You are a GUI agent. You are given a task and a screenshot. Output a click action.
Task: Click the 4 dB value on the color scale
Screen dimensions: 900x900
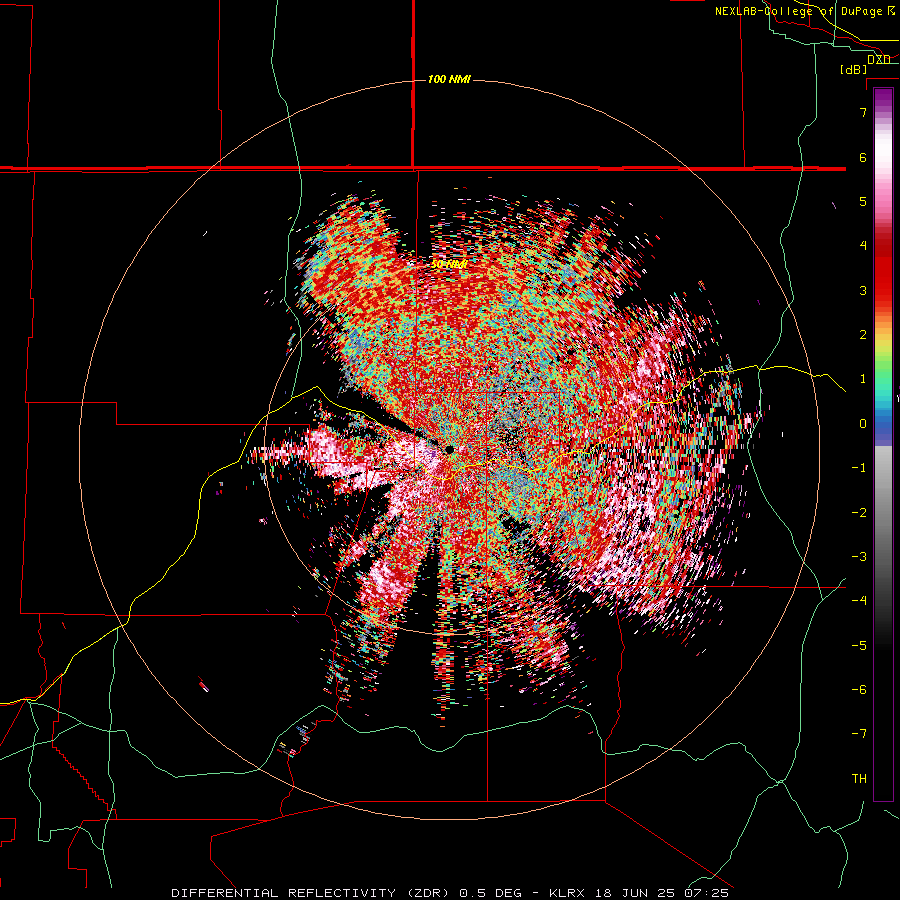[863, 246]
